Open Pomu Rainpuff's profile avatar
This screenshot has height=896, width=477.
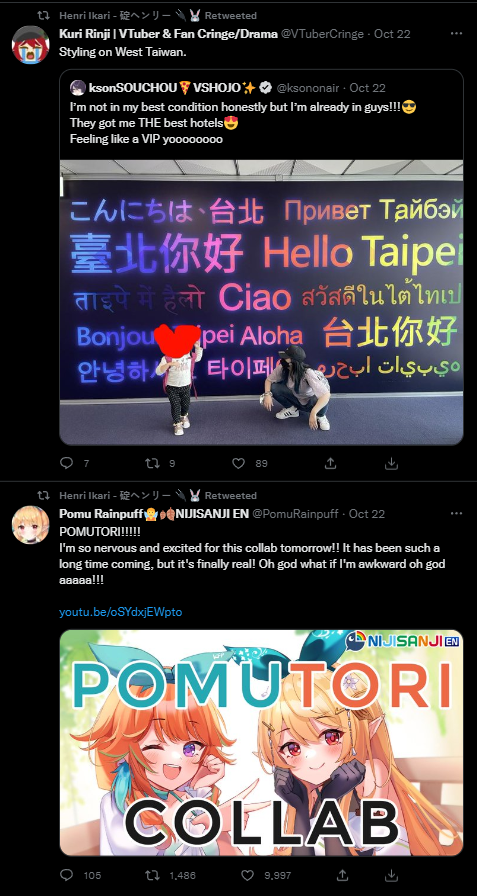coord(30,525)
